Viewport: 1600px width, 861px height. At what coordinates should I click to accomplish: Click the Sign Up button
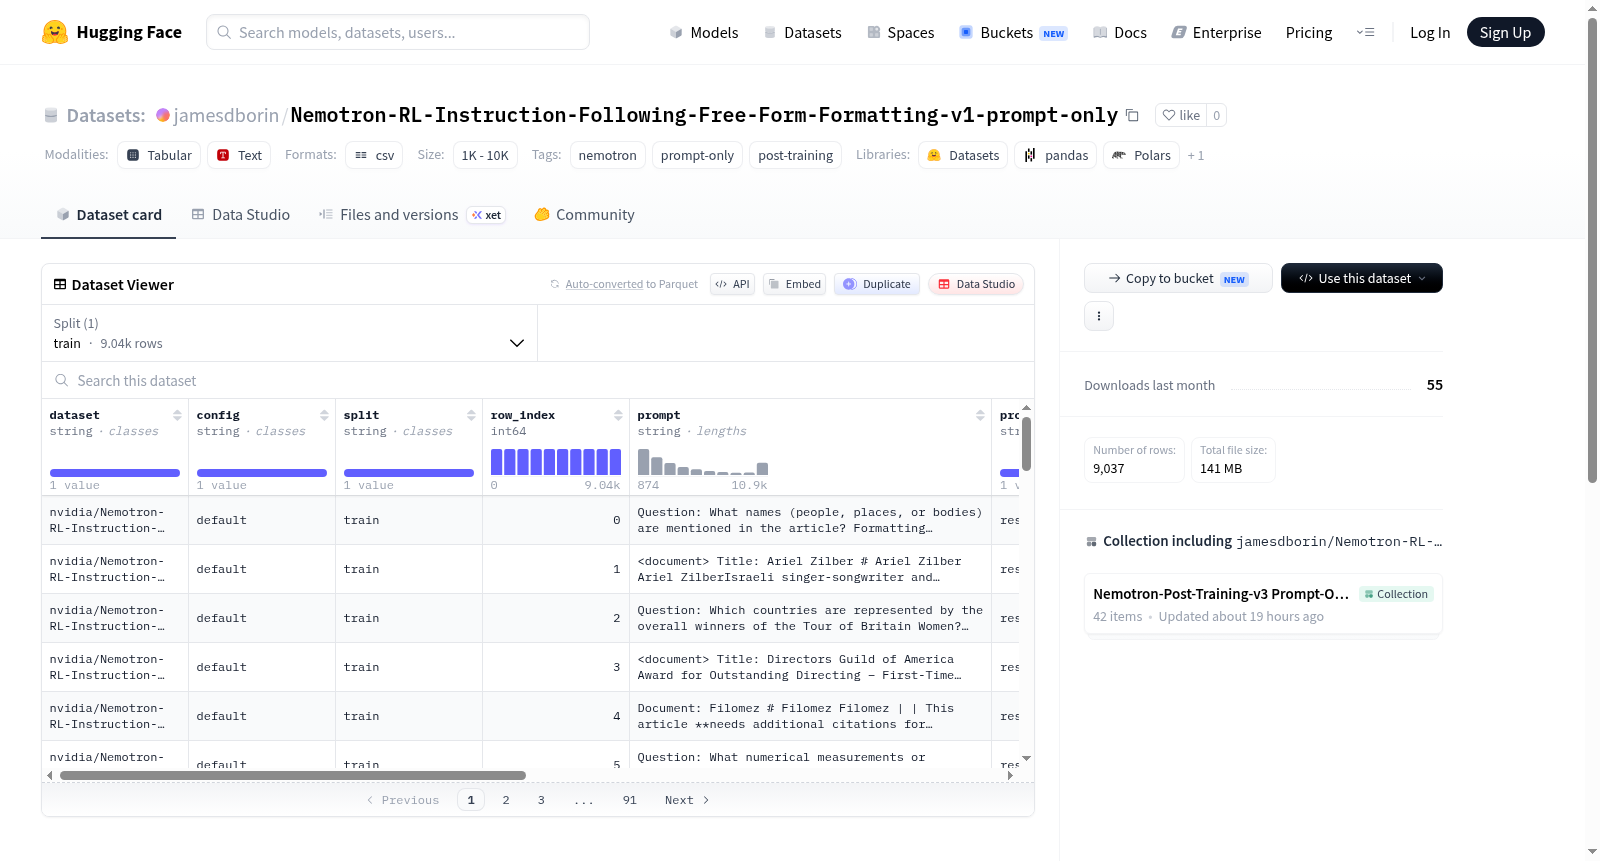pyautogui.click(x=1505, y=32)
